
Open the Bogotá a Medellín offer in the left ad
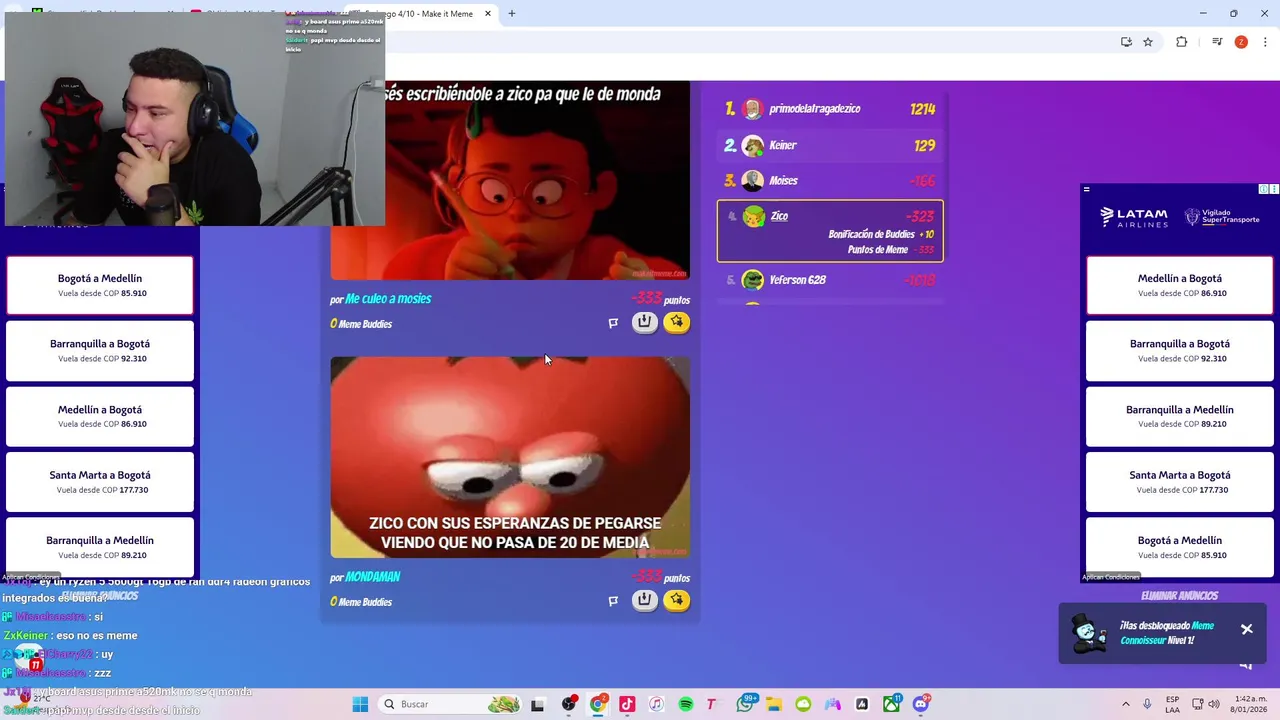click(100, 285)
